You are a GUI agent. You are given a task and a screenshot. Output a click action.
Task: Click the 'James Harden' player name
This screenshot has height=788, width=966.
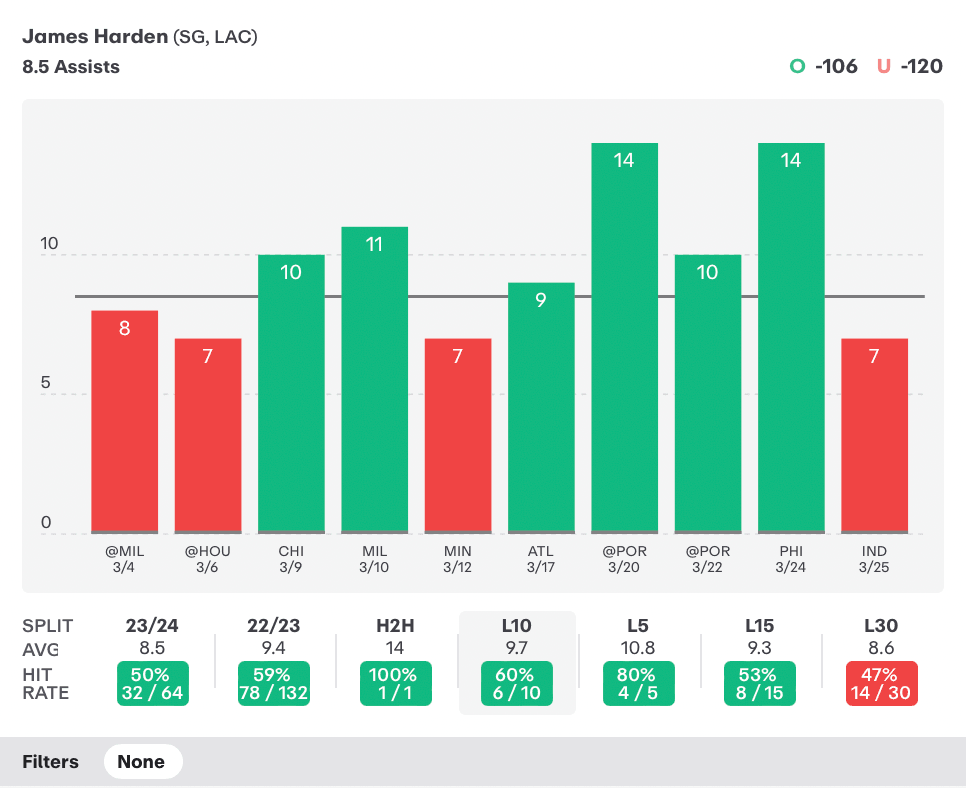95,36
